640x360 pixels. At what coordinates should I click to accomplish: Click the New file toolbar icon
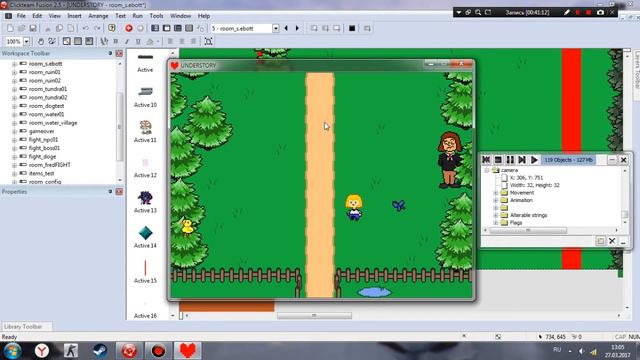[x=10, y=28]
